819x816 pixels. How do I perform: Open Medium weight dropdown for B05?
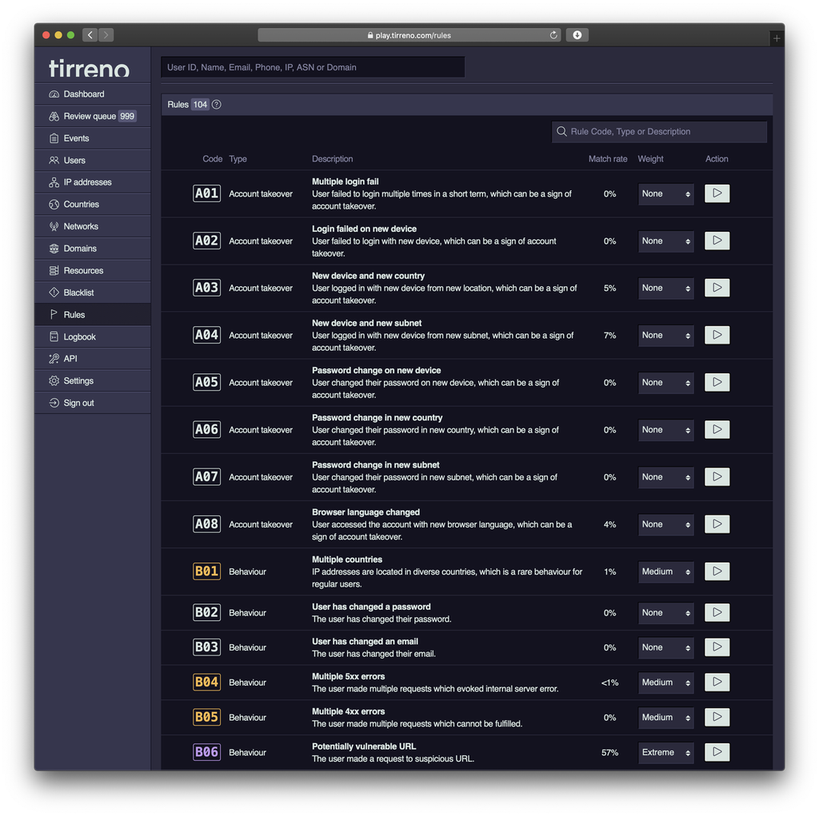click(x=666, y=717)
